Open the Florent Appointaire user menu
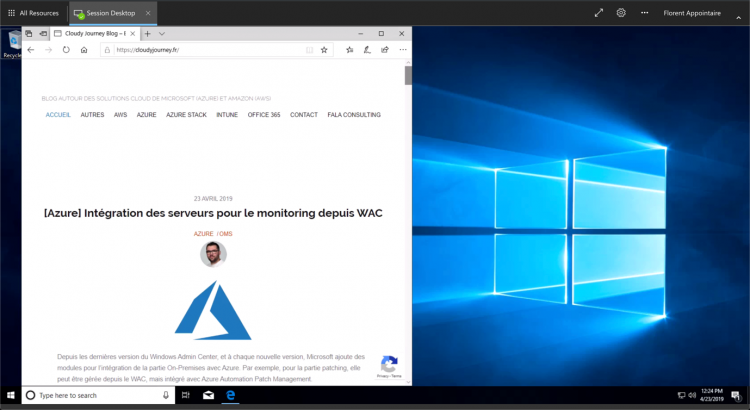The image size is (750, 410). click(692, 13)
